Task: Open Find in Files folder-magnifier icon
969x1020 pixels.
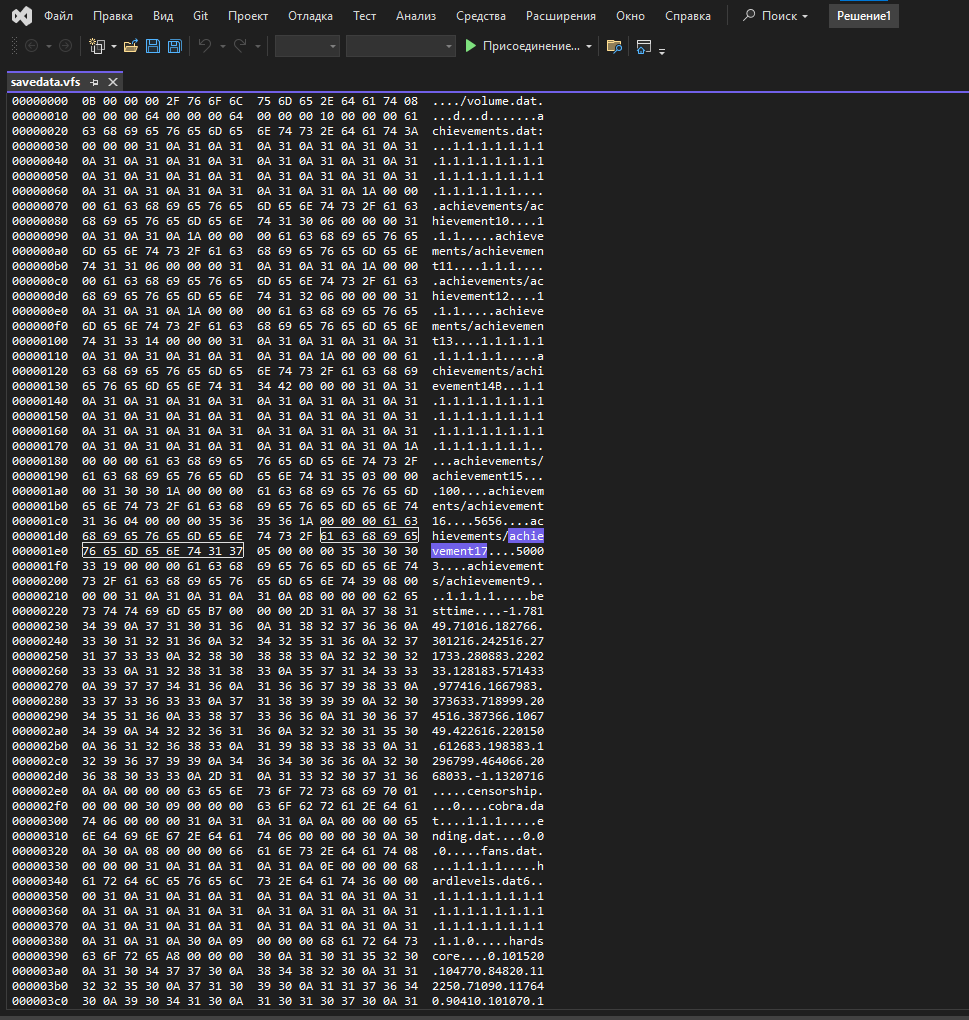Action: [x=614, y=46]
